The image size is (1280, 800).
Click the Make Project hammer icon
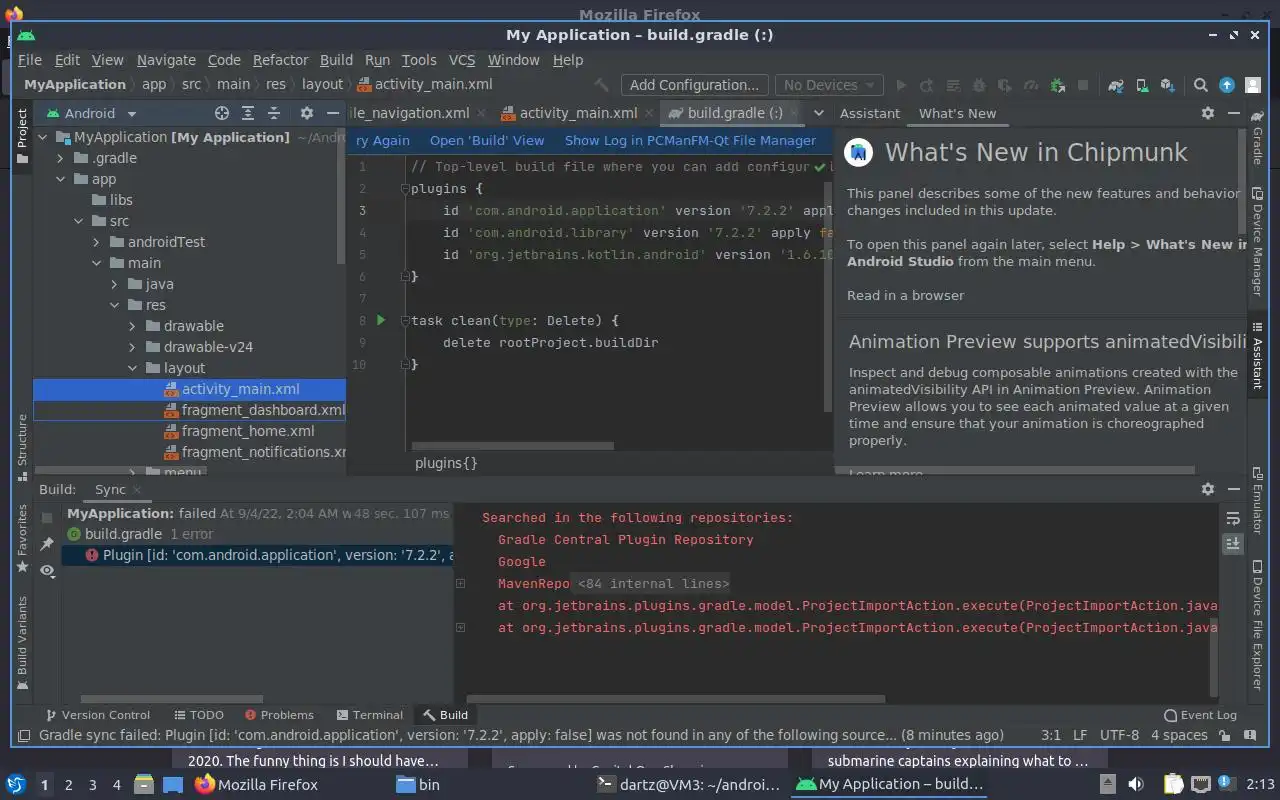click(601, 85)
